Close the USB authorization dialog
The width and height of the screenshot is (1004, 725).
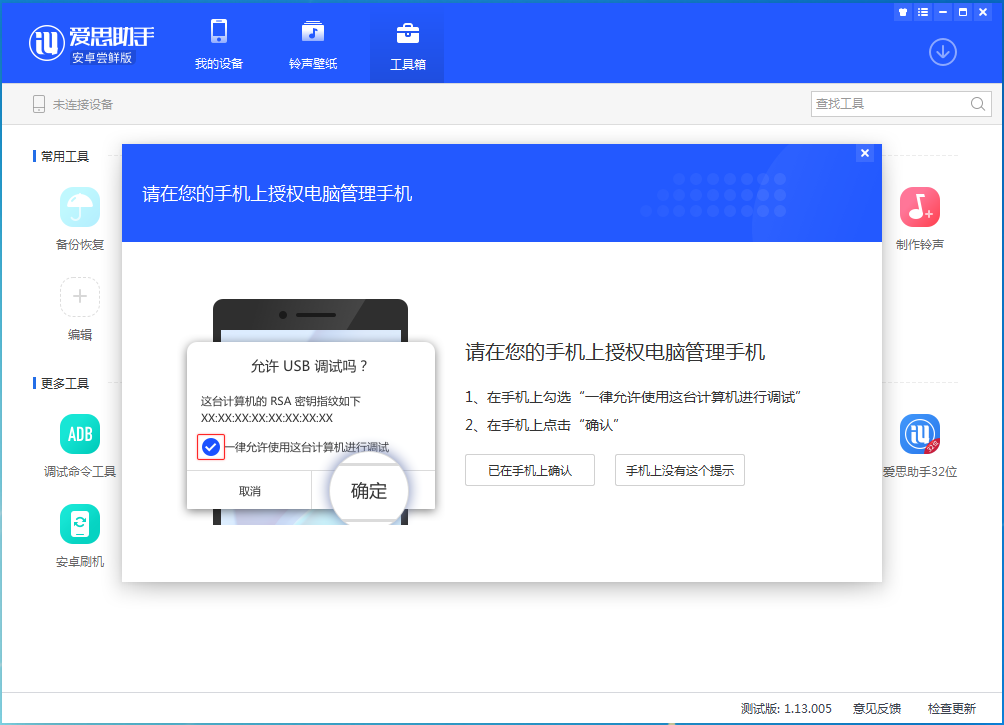(864, 153)
